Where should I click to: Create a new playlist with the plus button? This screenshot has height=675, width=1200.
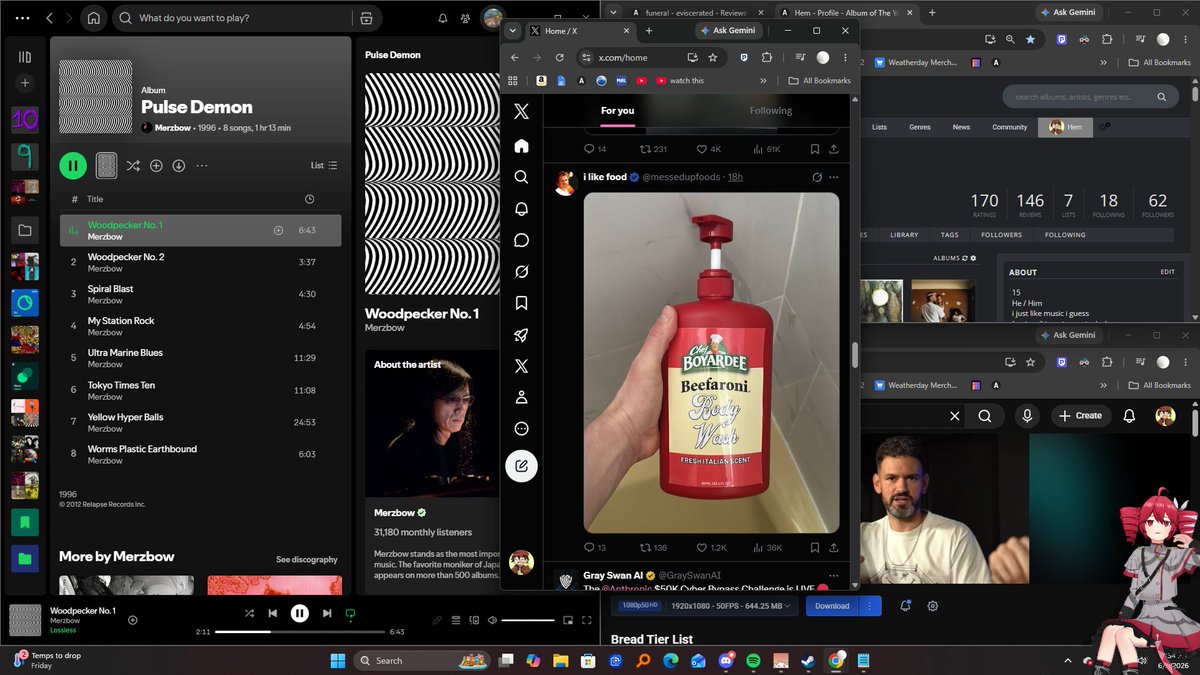(x=25, y=83)
